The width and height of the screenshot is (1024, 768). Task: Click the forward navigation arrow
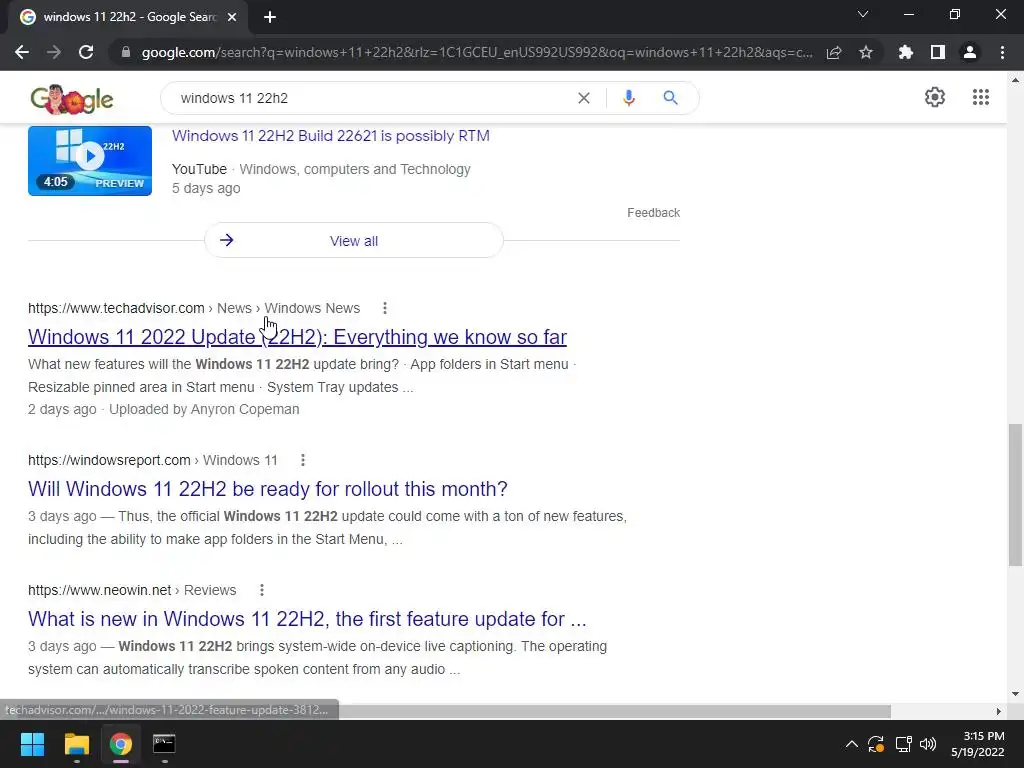click(x=54, y=52)
